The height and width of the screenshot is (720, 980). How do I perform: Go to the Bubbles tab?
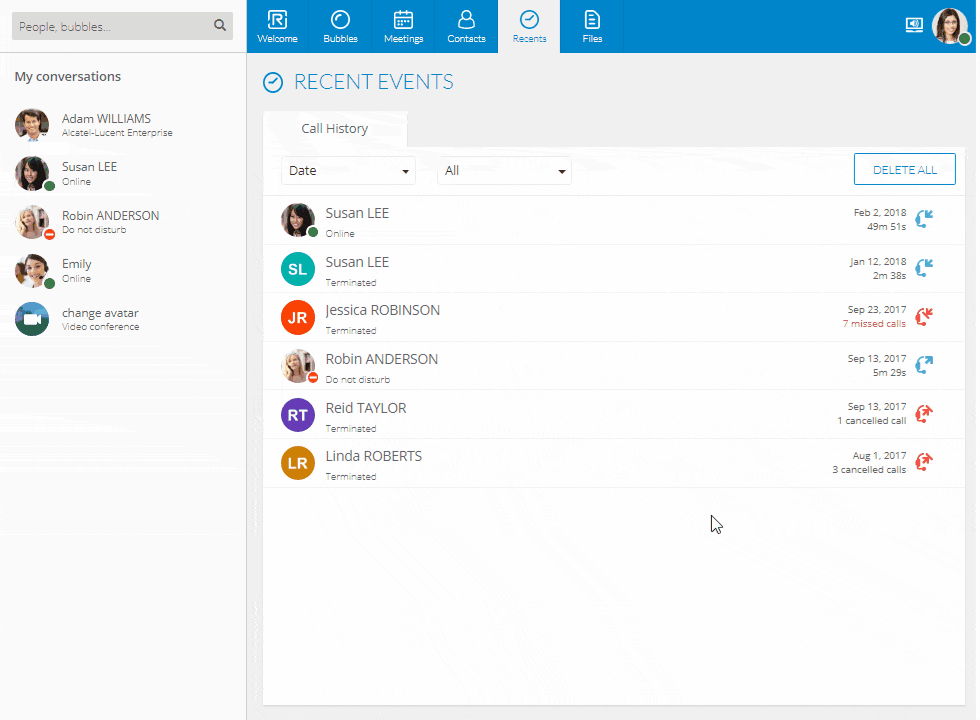[340, 26]
